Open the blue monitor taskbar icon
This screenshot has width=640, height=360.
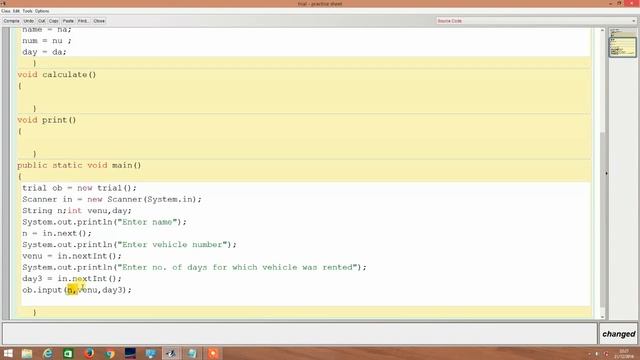[151, 353]
